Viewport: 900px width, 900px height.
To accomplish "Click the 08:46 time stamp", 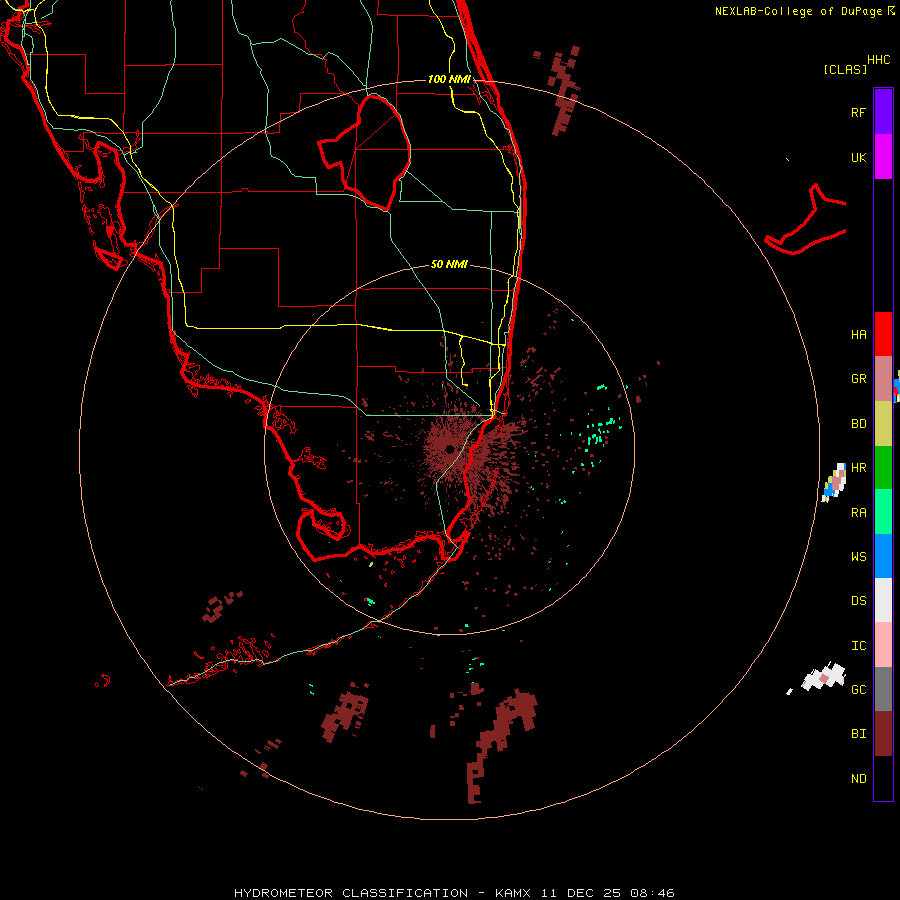I will click(652, 893).
